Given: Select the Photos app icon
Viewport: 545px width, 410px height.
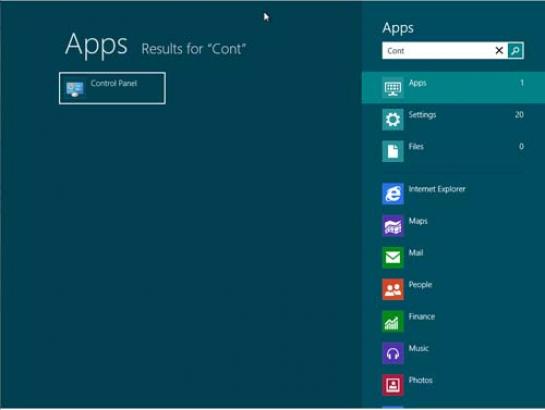Looking at the screenshot, I should (x=393, y=385).
